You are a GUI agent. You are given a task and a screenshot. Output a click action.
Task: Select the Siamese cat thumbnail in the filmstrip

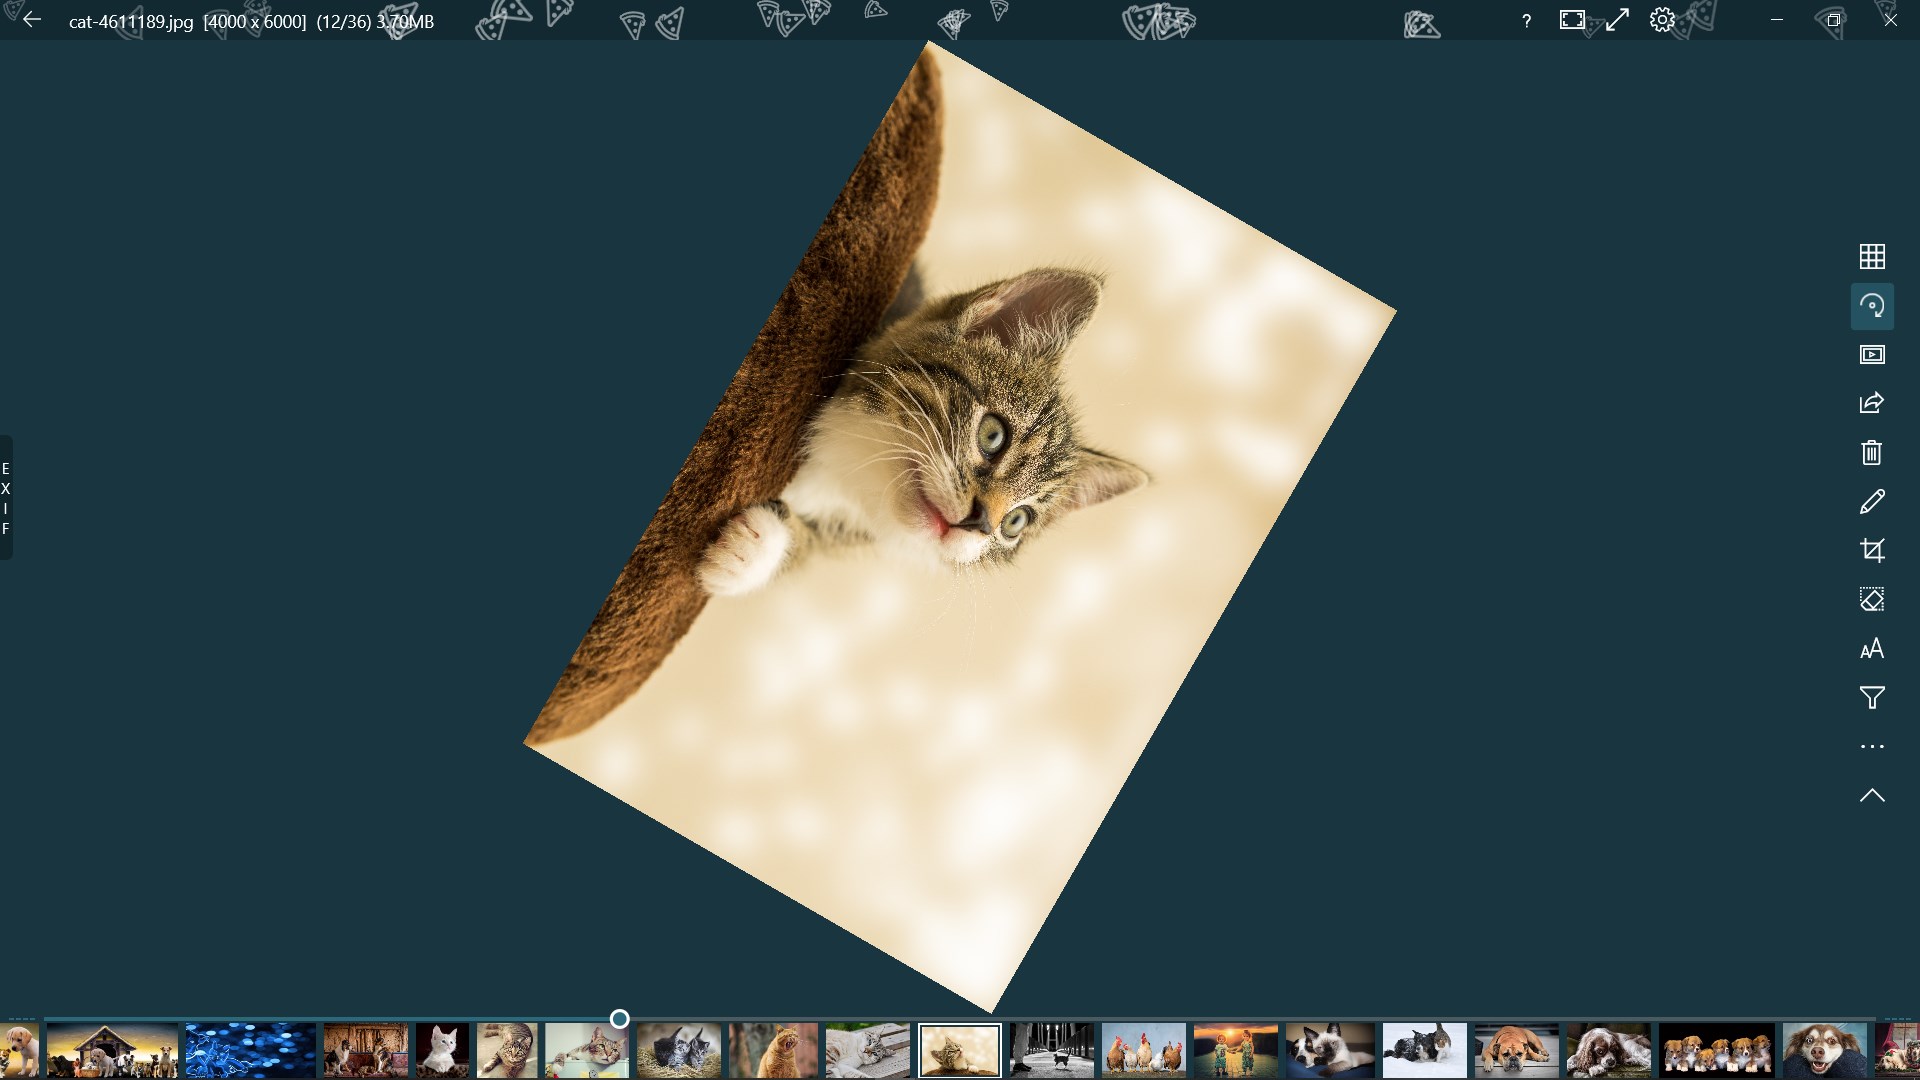tap(1330, 1050)
